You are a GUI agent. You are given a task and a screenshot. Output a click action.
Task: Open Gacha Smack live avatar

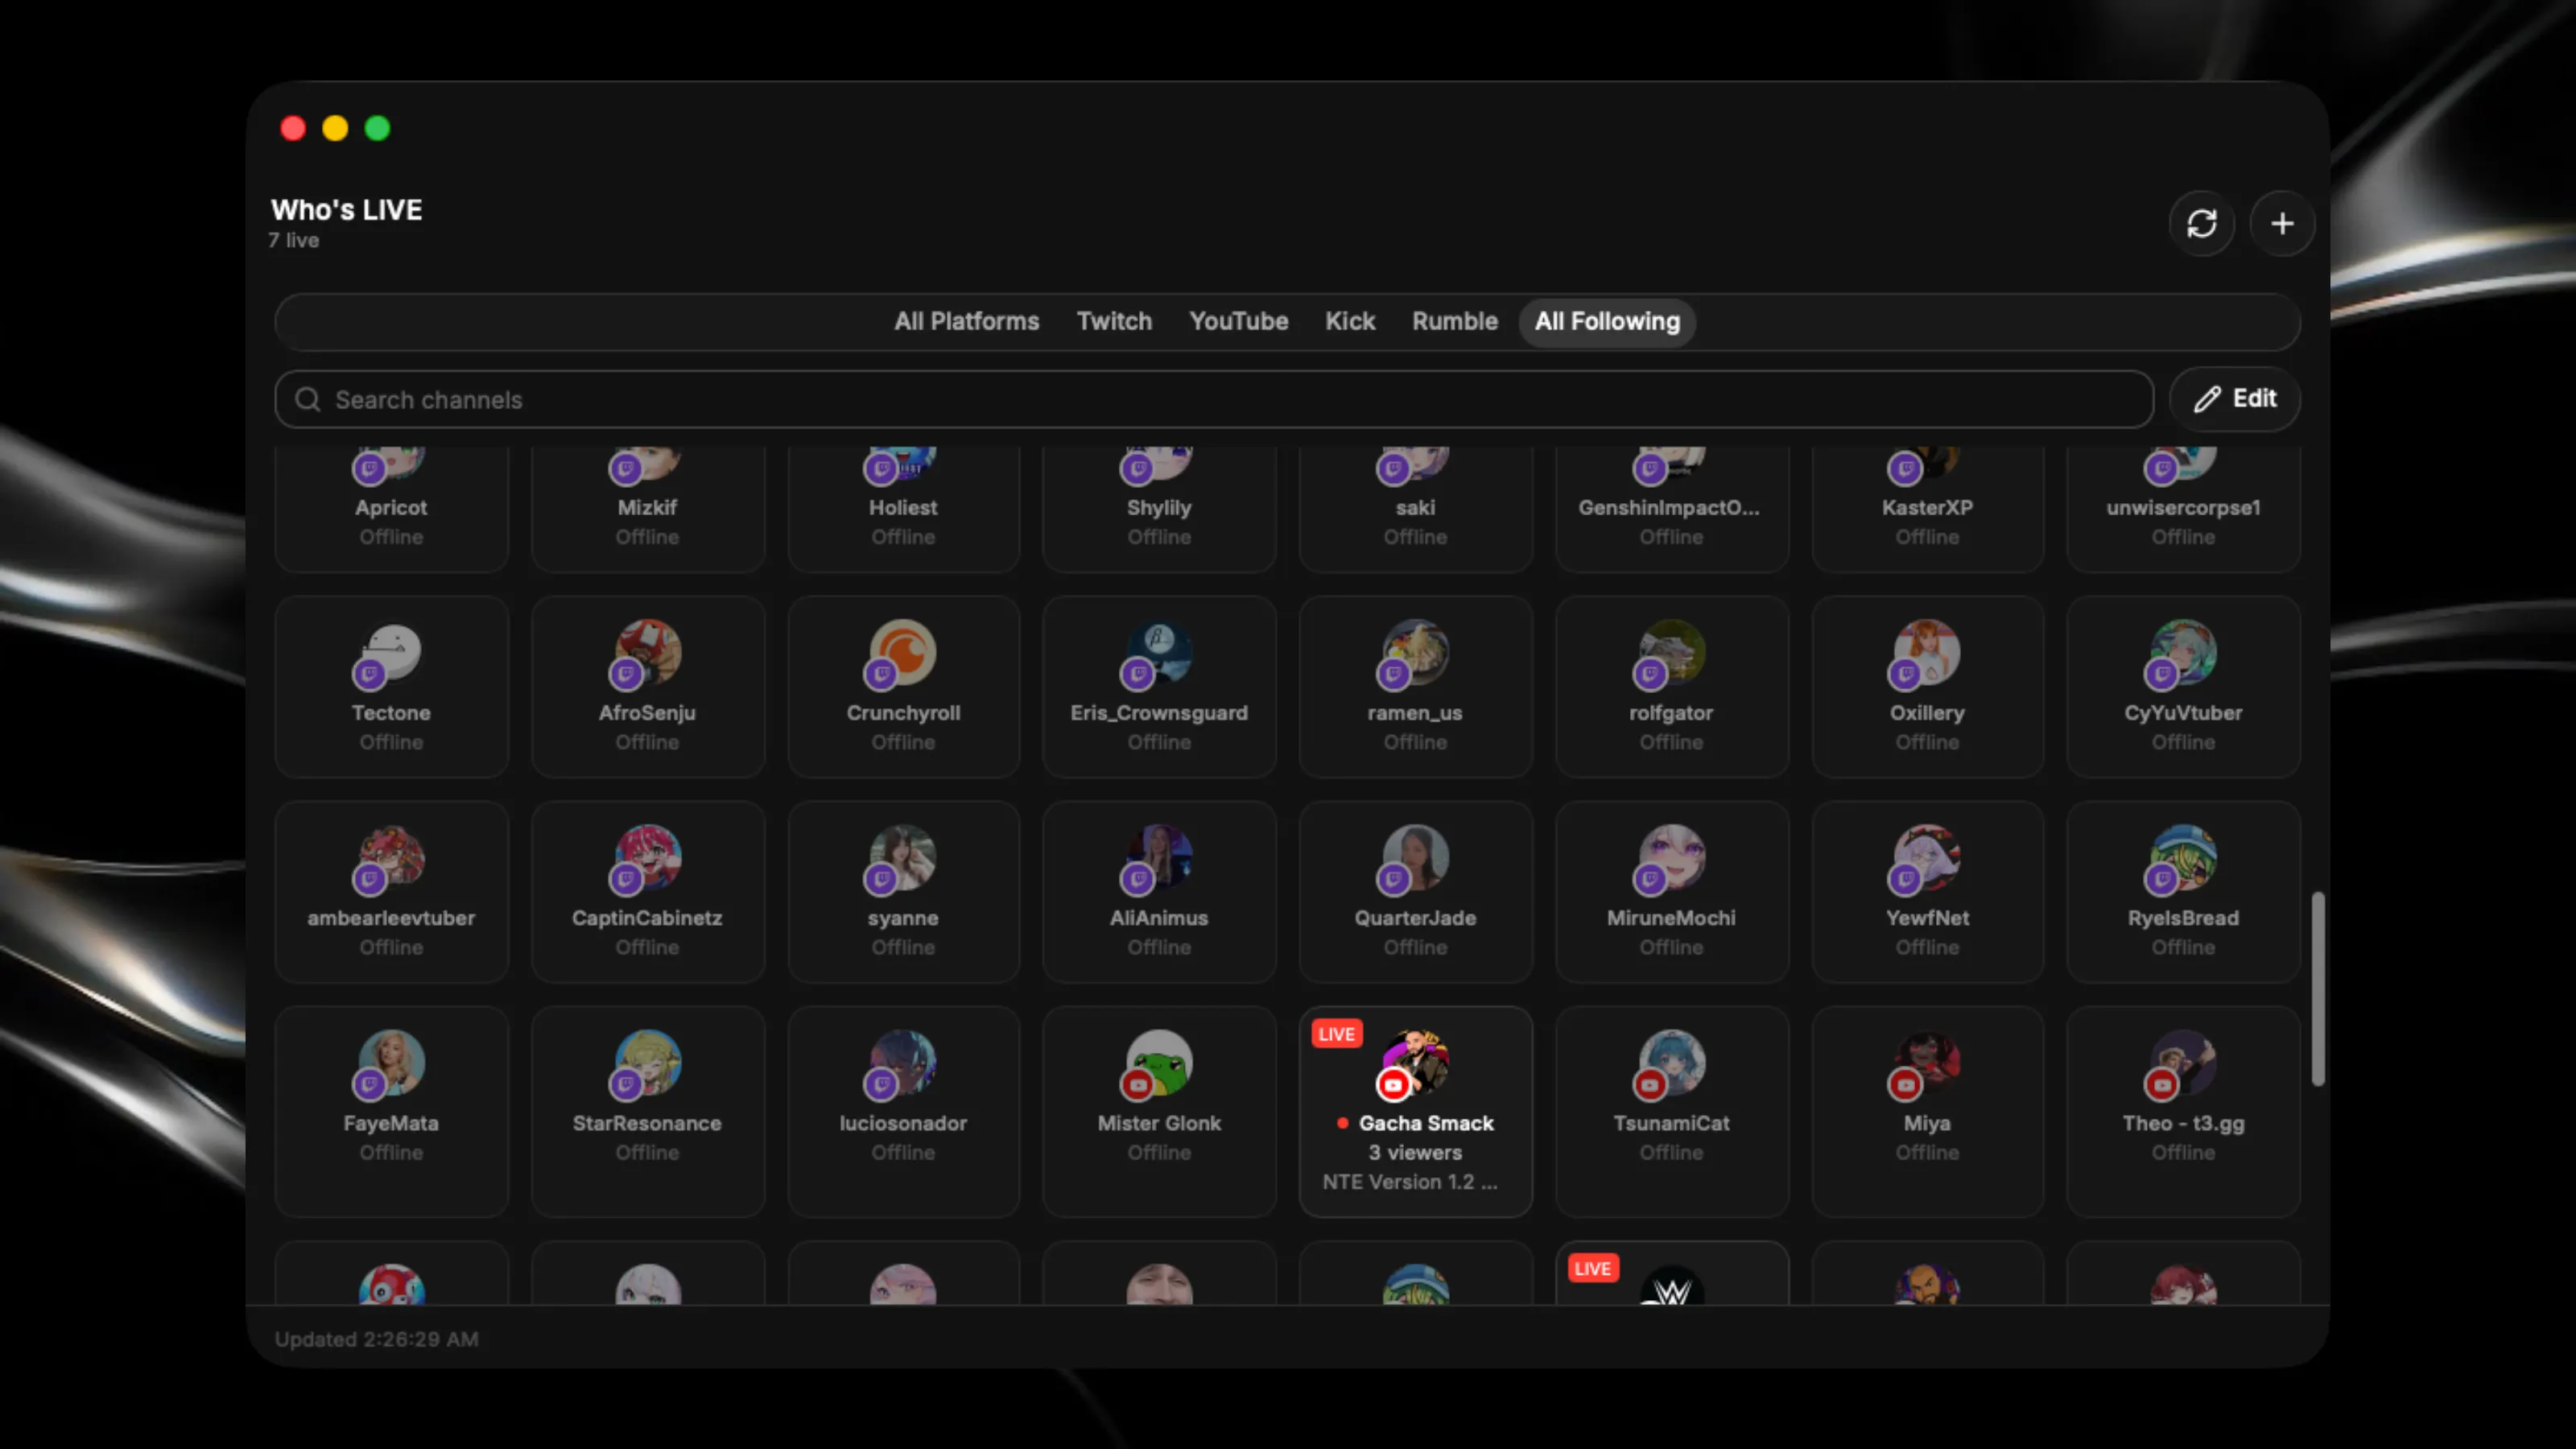1415,1062
